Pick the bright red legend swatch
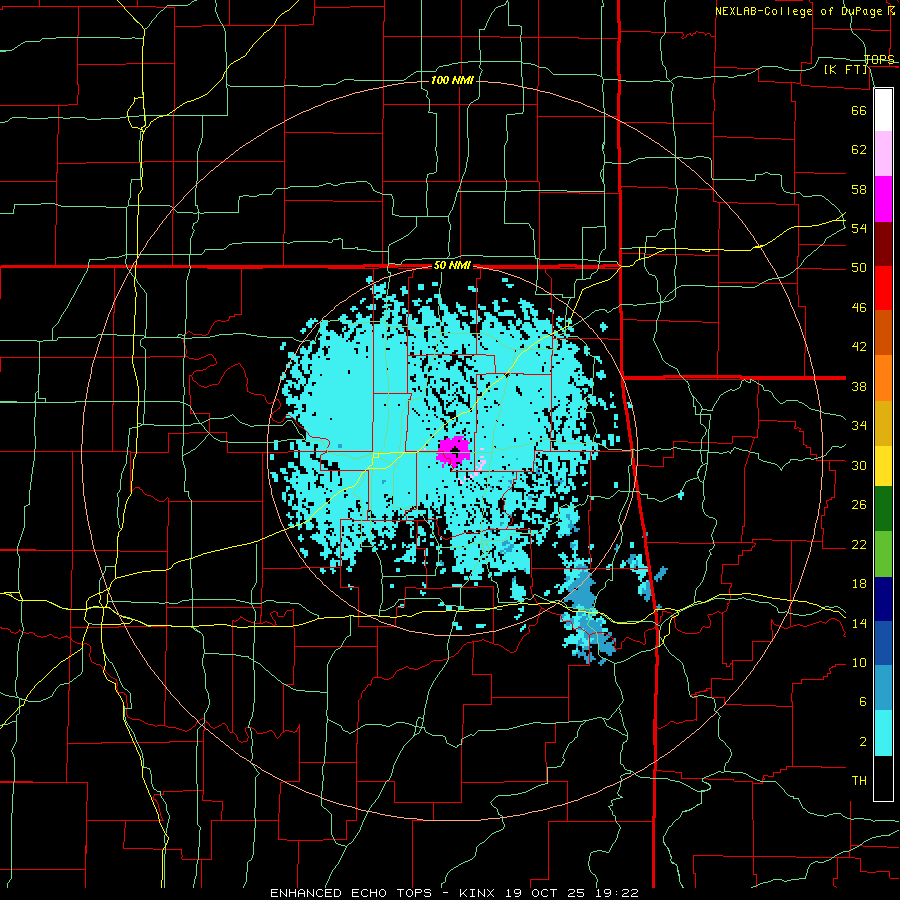The width and height of the screenshot is (900, 900). (x=883, y=288)
